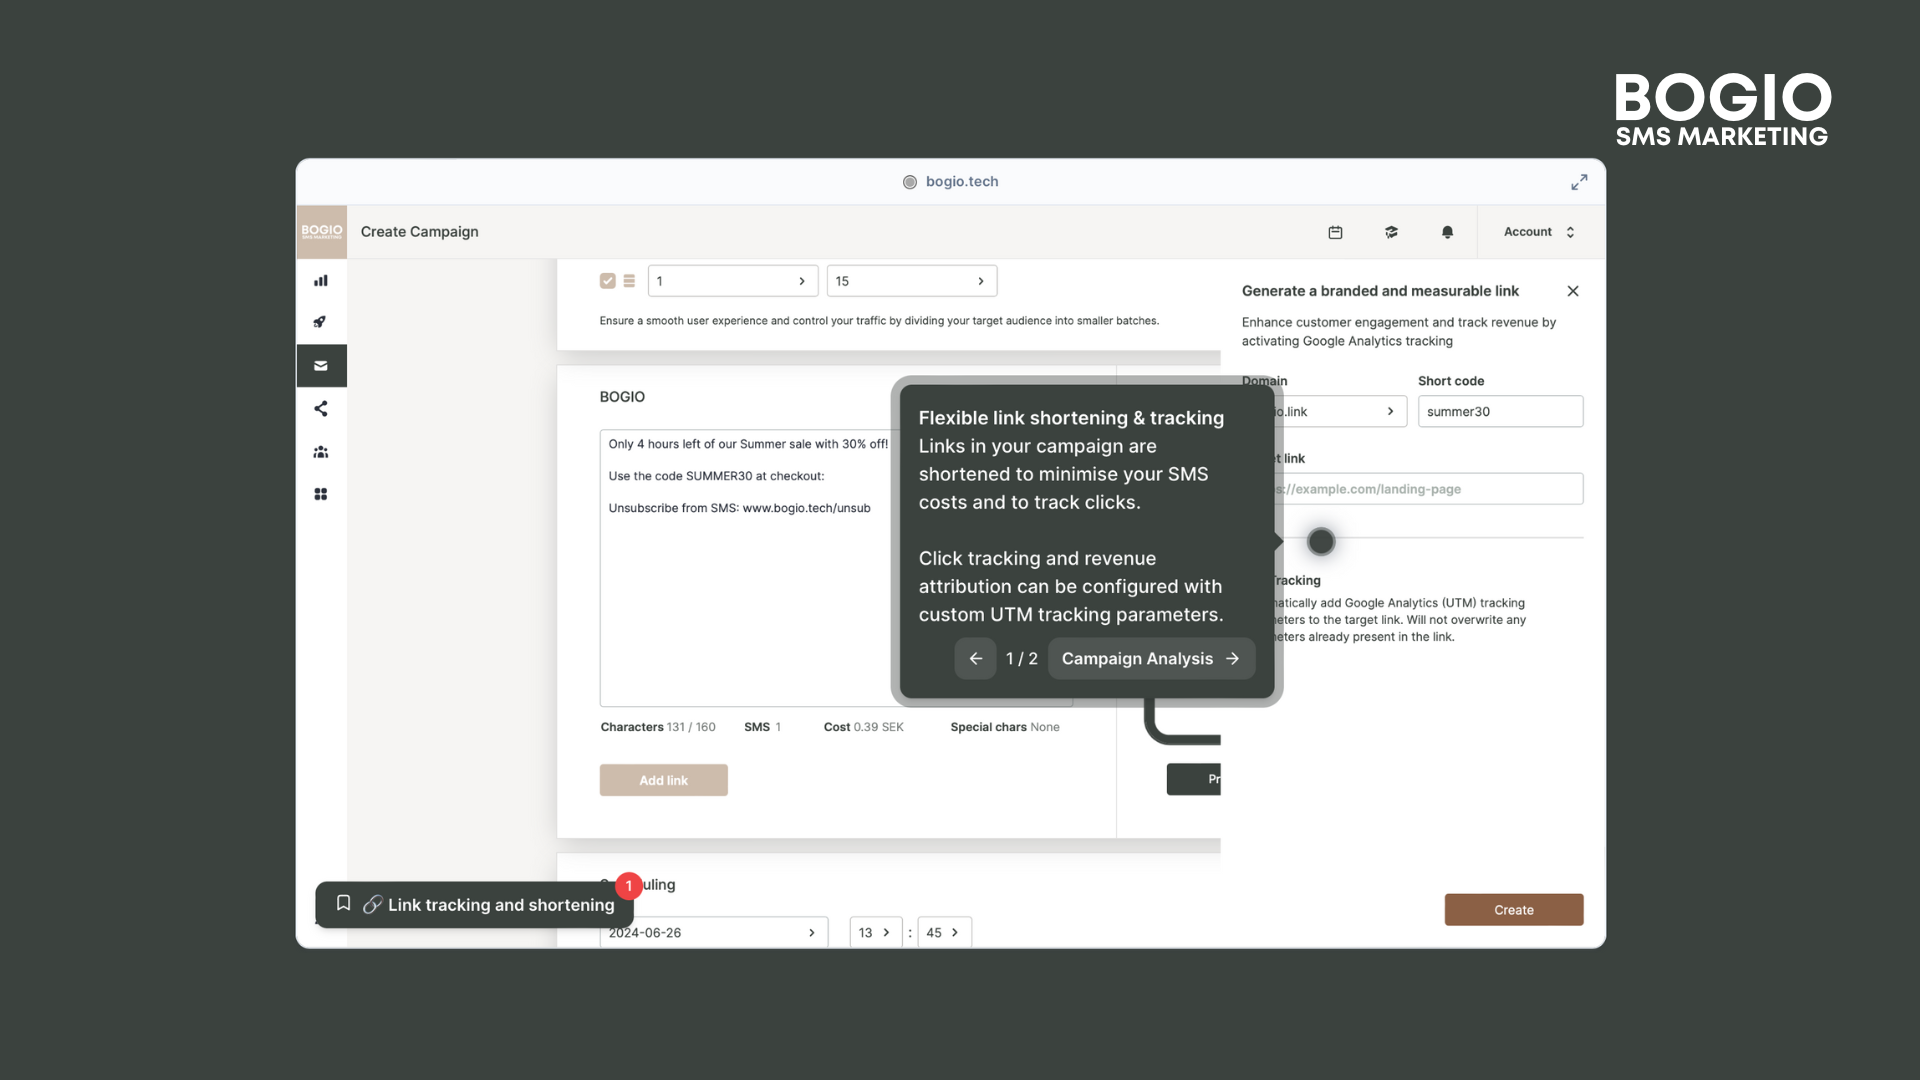Open the Domain dropdown selector

pyautogui.click(x=1340, y=411)
